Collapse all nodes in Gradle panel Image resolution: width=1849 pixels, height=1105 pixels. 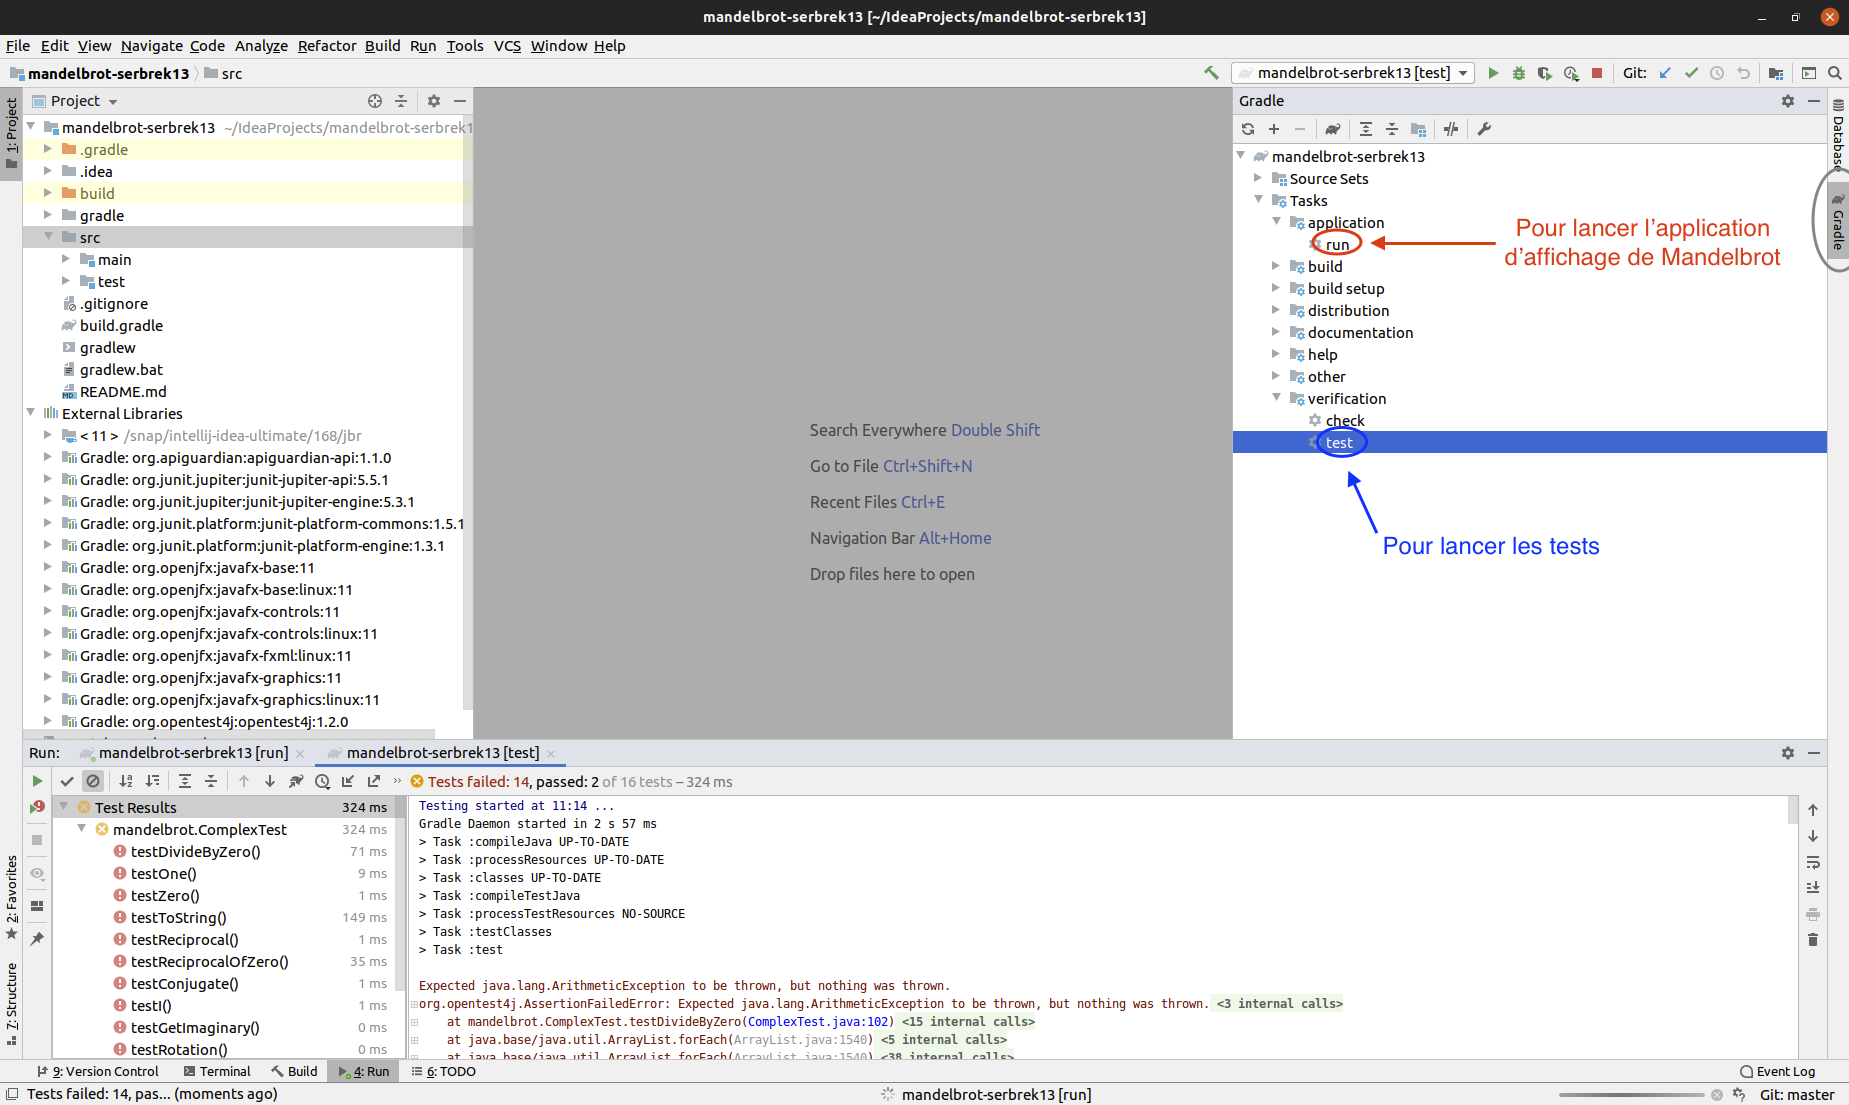(1392, 129)
